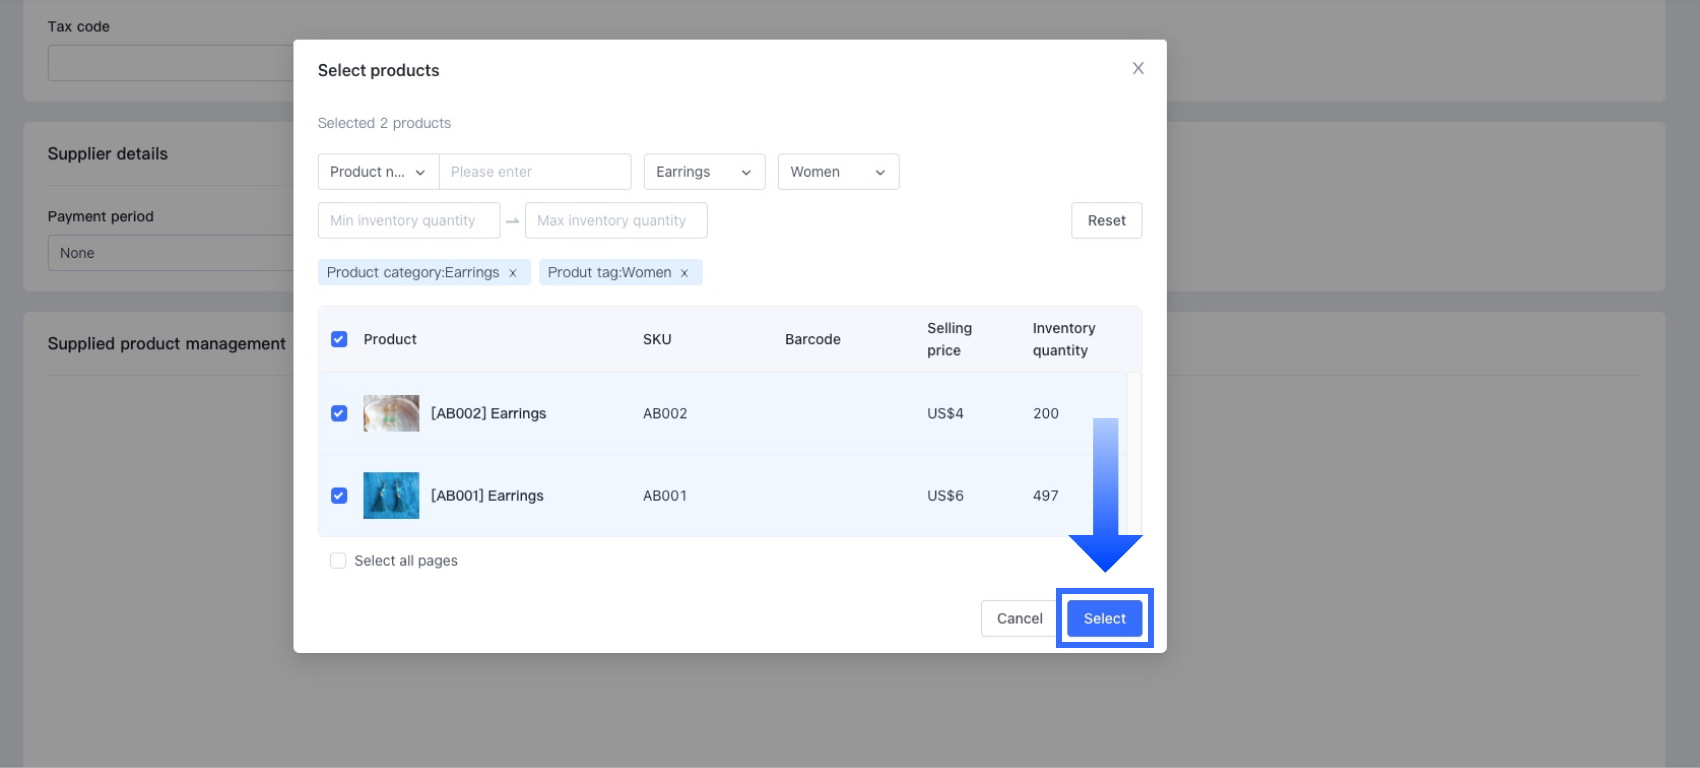Enable the Select all pages checkbox
The height and width of the screenshot is (768, 1700).
coord(338,561)
